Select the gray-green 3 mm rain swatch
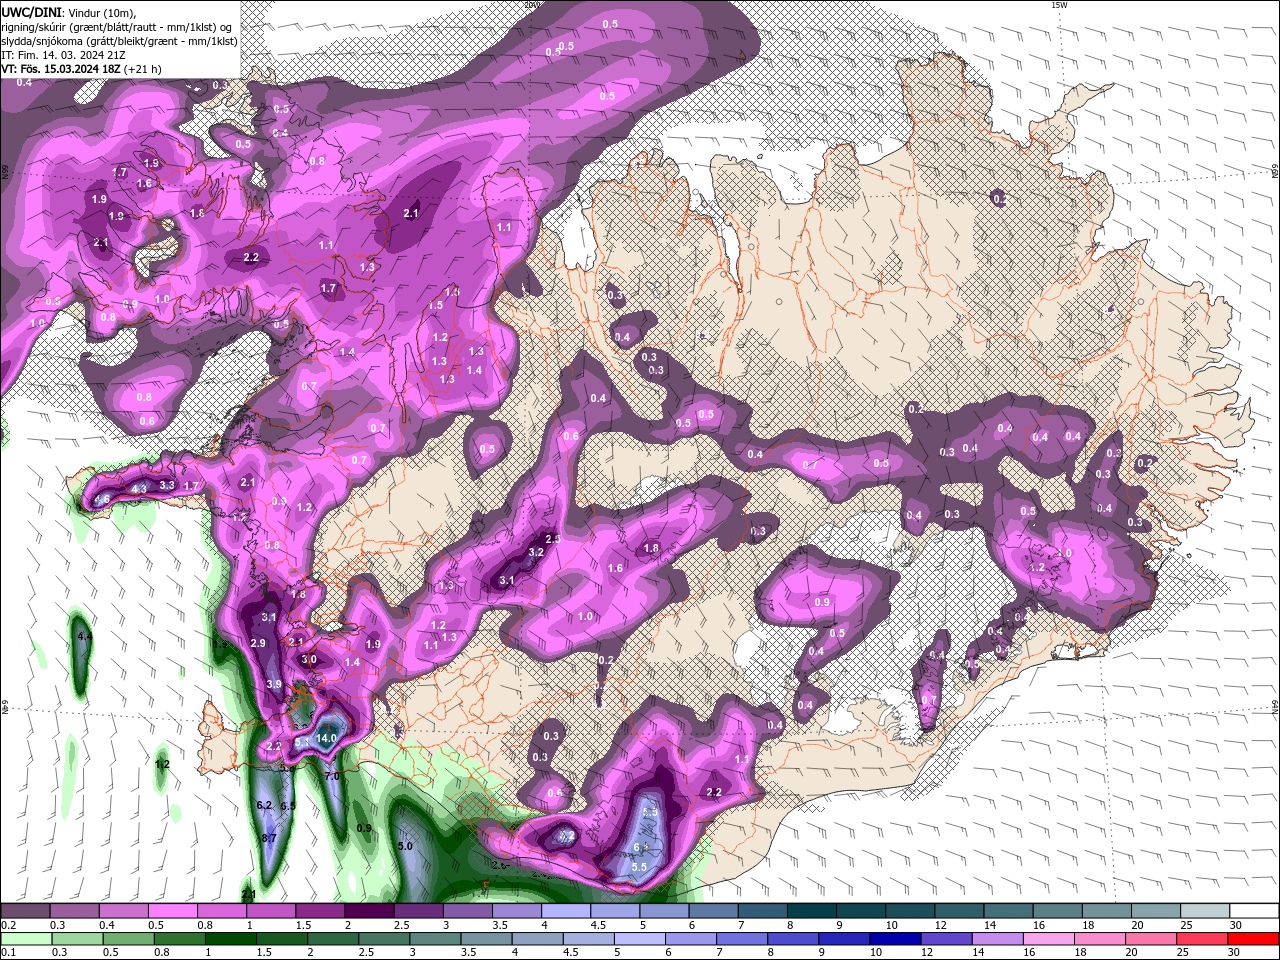The image size is (1280, 960). tap(434, 939)
